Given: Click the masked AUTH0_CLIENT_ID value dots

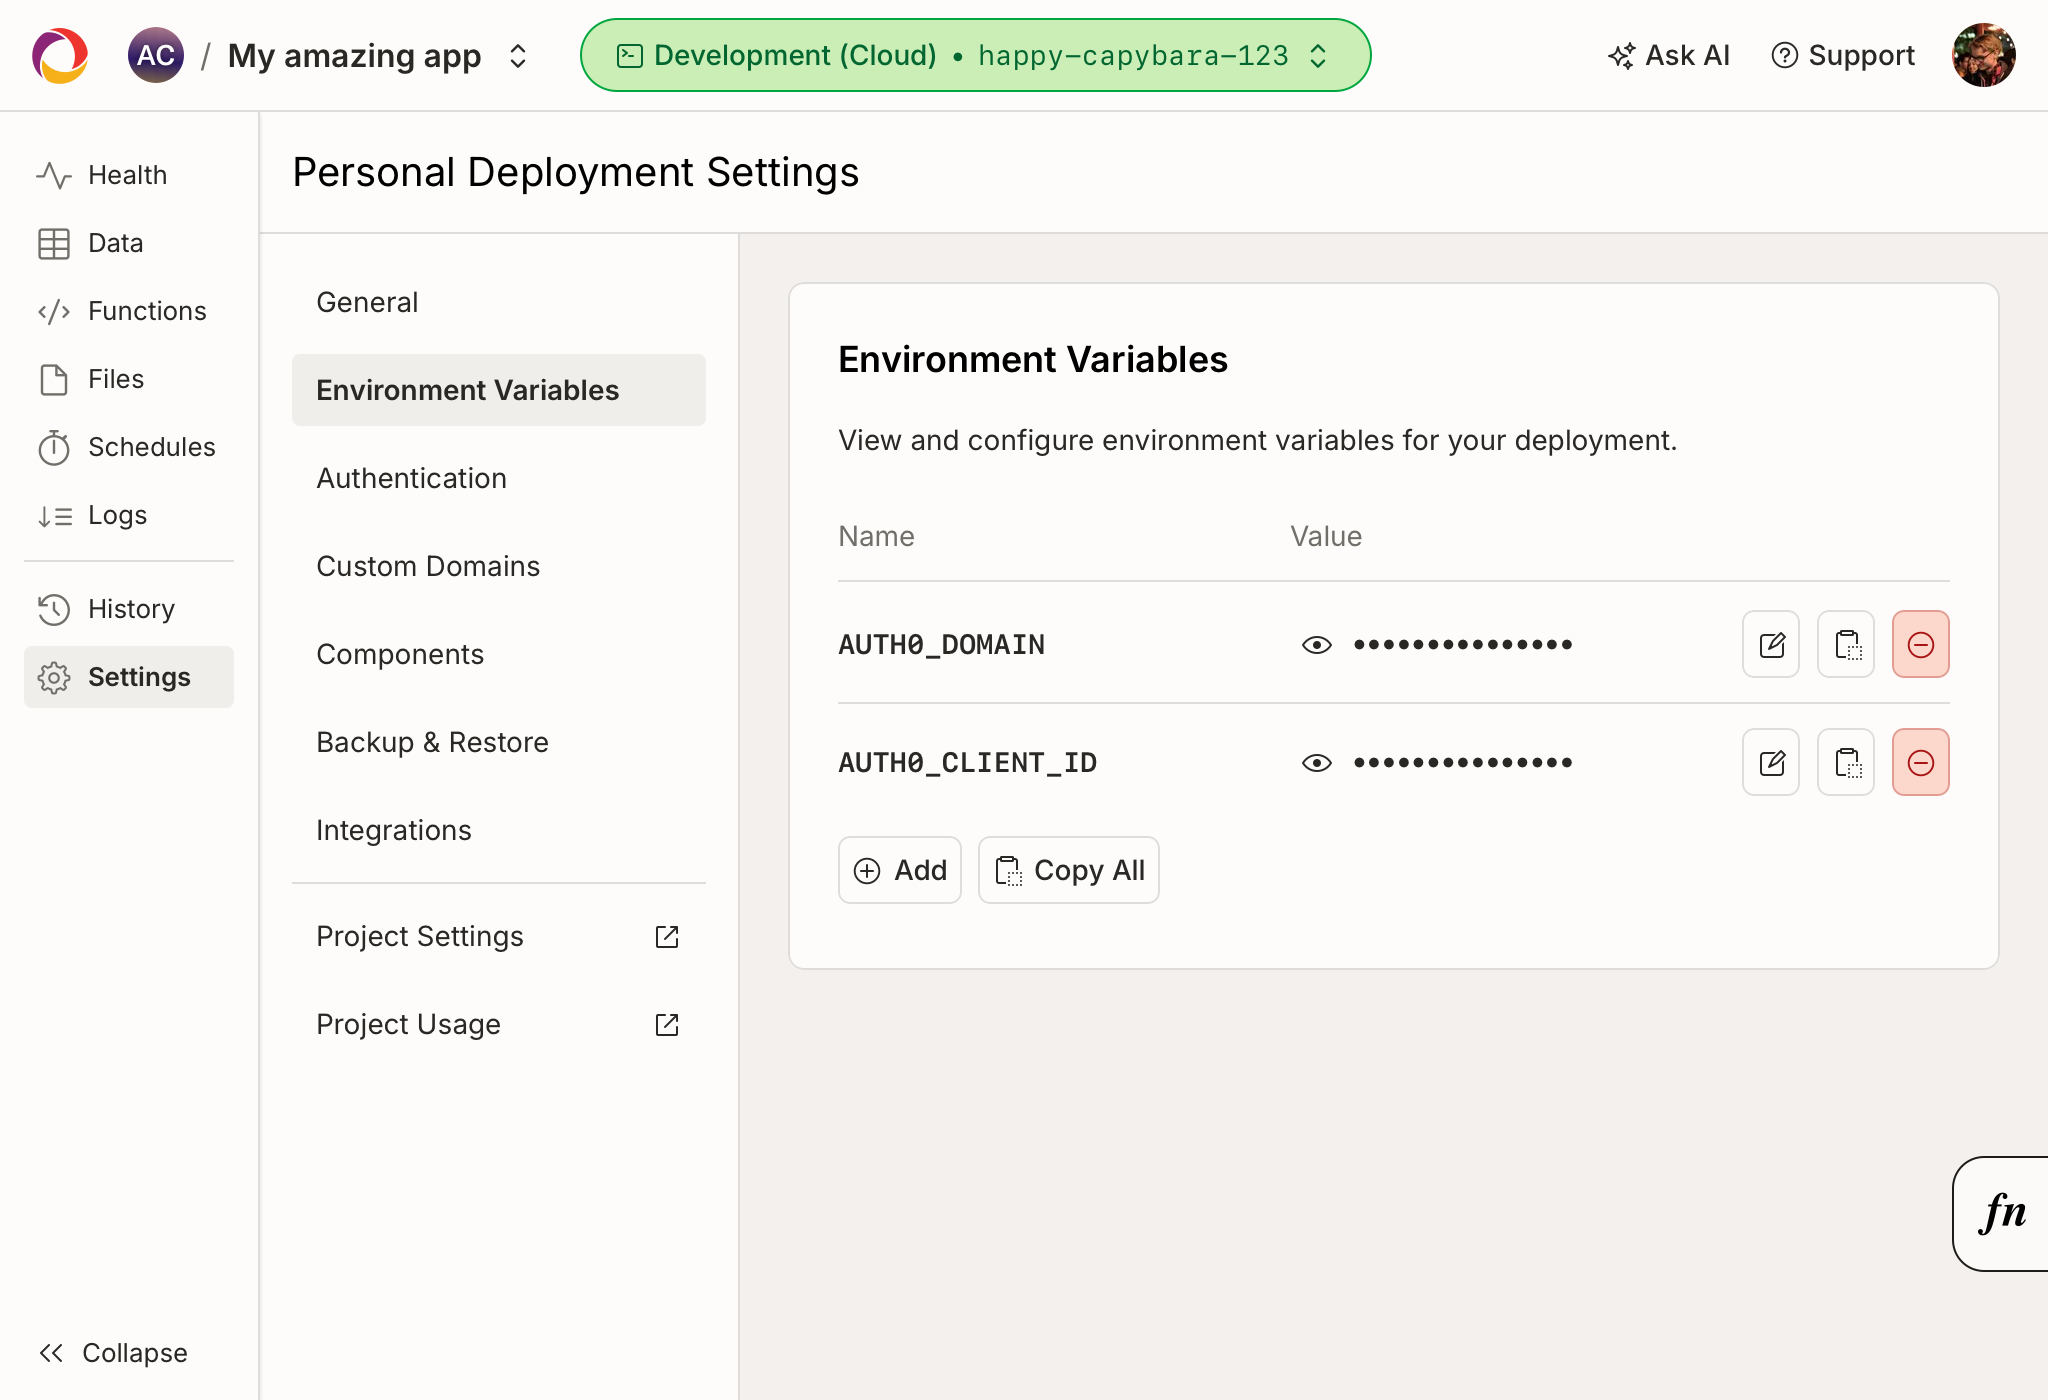Looking at the screenshot, I should [1463, 763].
